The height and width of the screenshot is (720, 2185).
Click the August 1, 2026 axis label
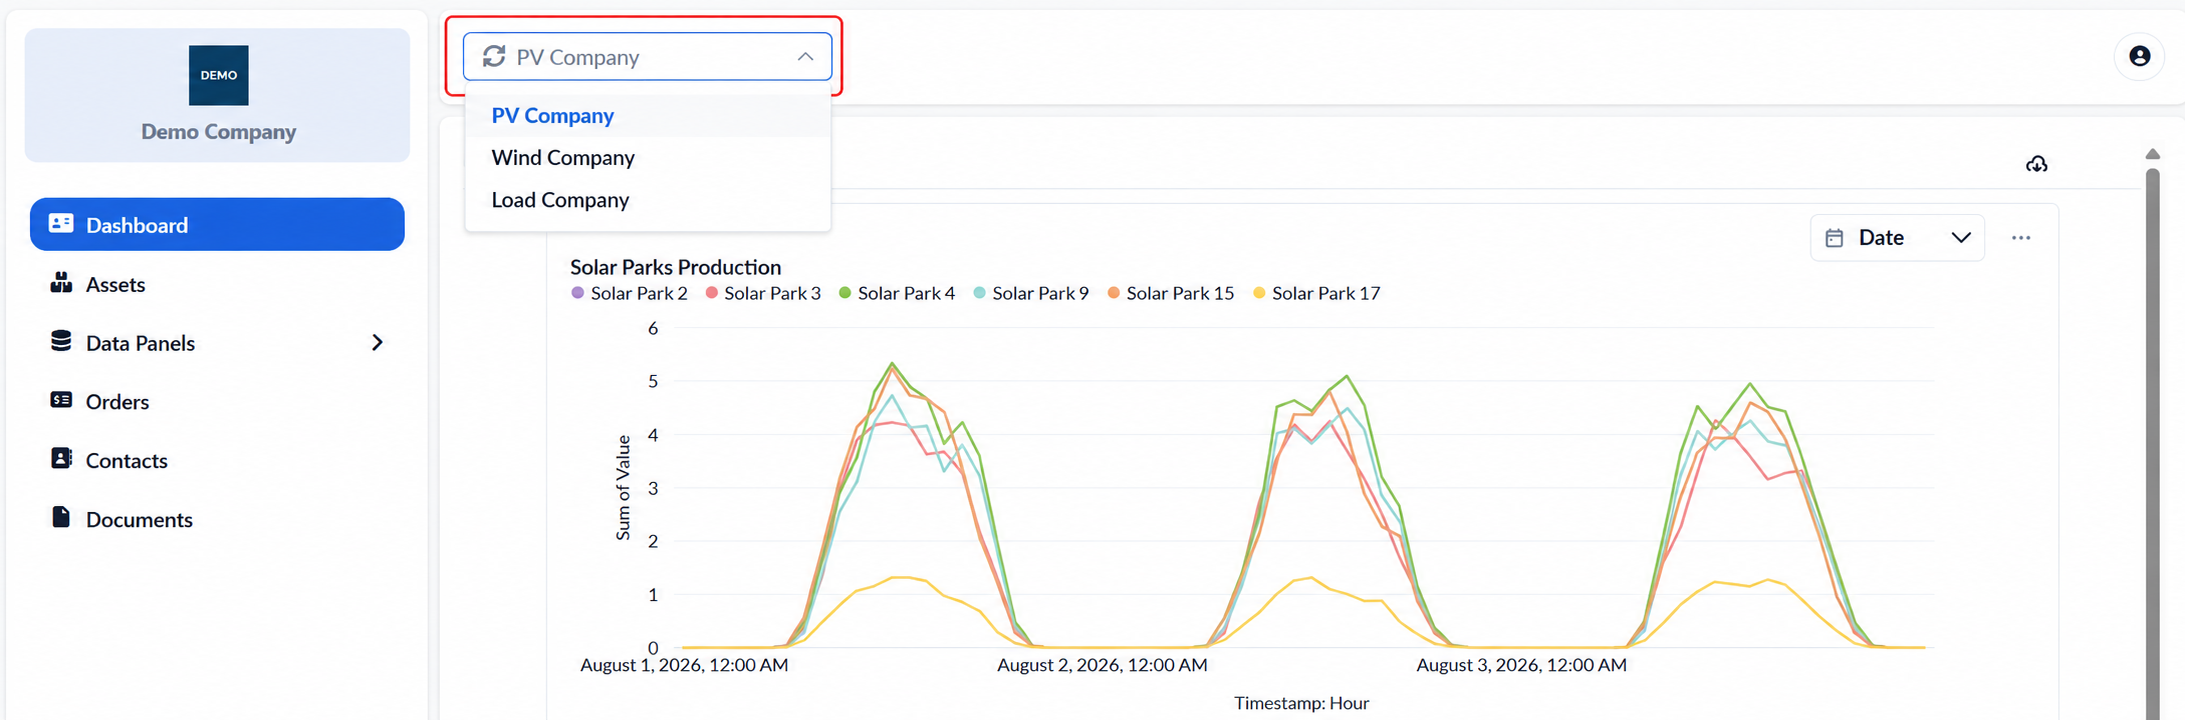click(684, 665)
